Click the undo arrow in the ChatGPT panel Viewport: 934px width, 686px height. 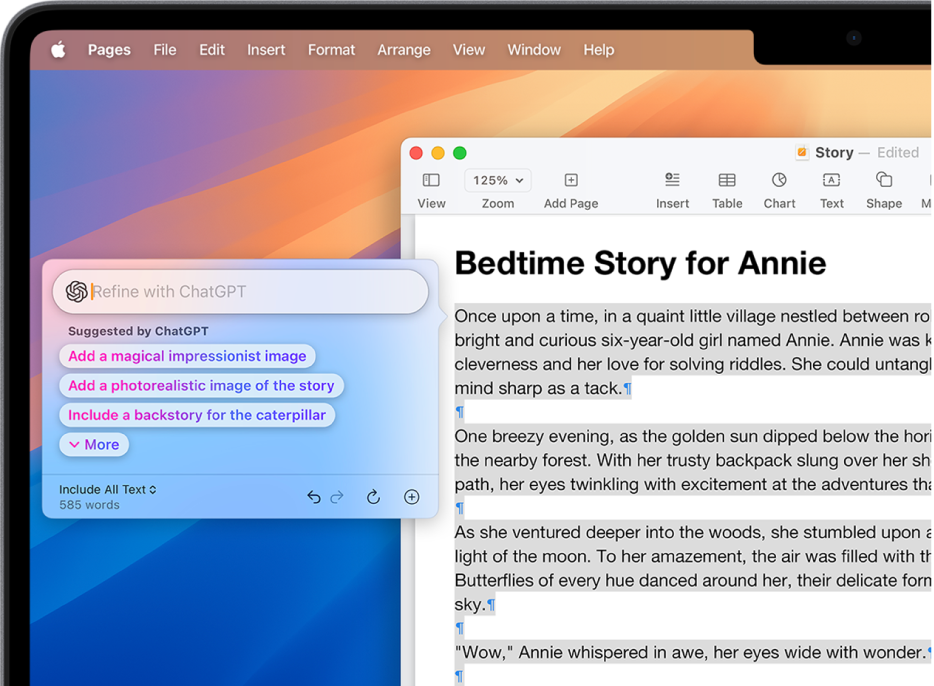point(313,497)
